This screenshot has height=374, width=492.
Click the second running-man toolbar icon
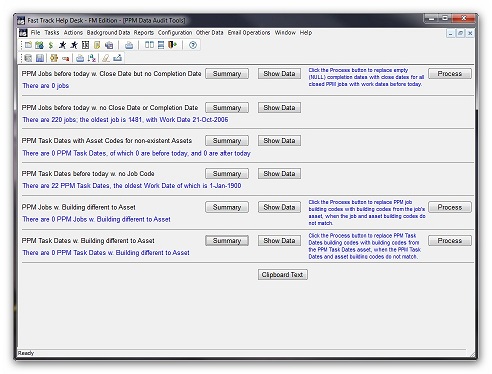click(x=74, y=45)
